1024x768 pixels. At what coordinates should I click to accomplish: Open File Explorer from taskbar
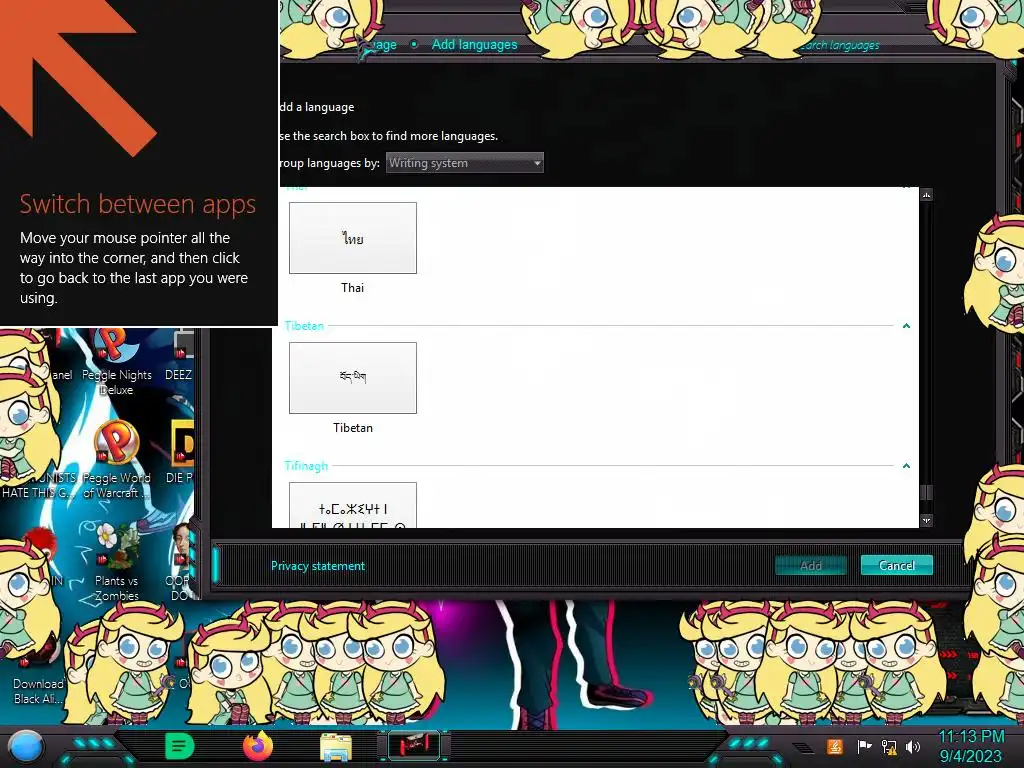pyautogui.click(x=336, y=748)
